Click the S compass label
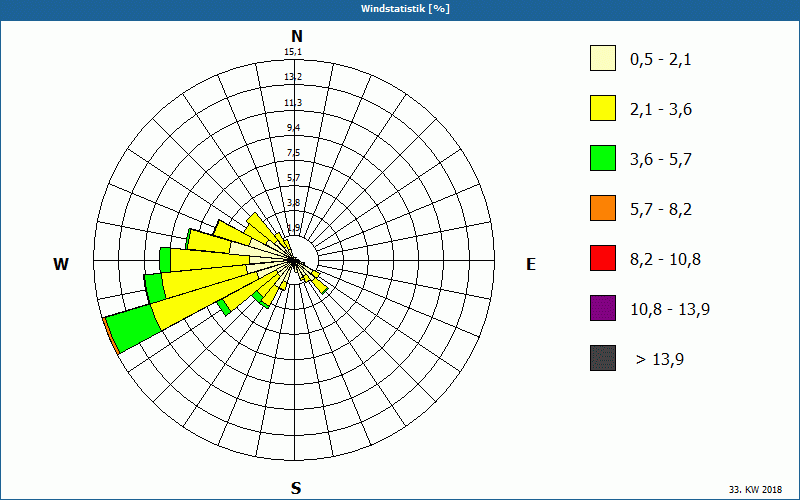 (296, 488)
